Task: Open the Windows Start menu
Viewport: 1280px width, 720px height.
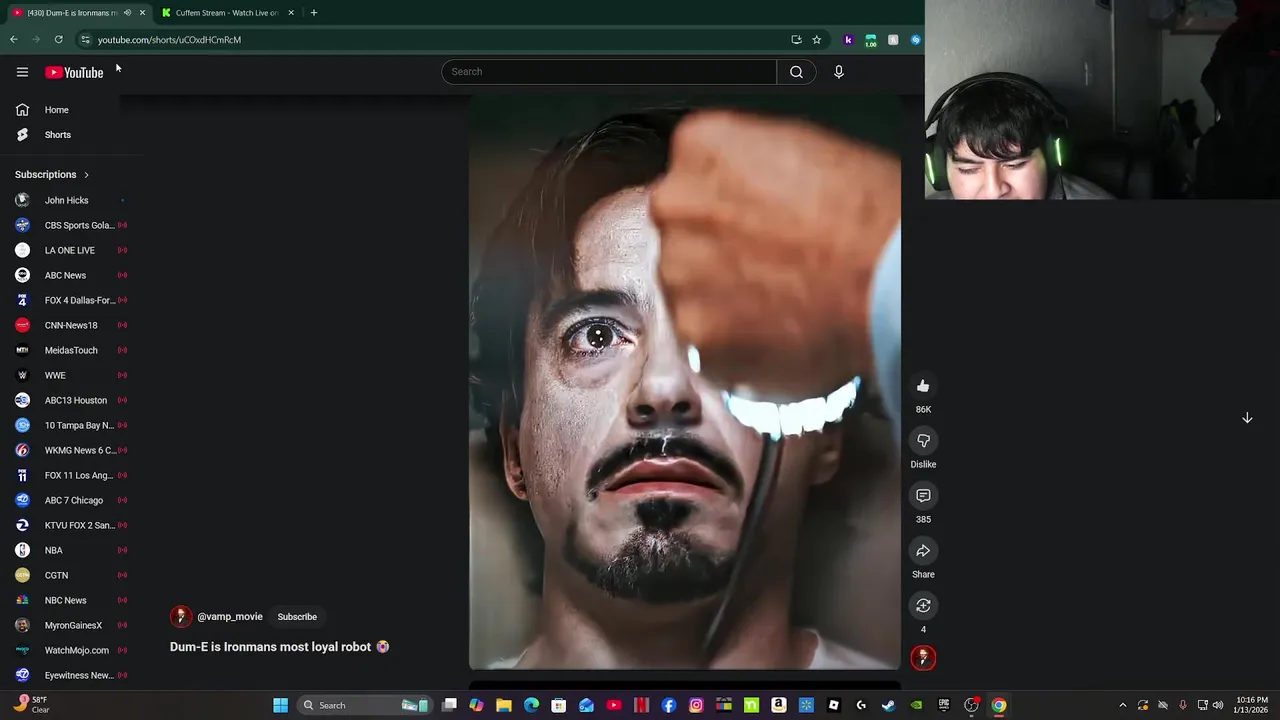Action: tap(281, 705)
